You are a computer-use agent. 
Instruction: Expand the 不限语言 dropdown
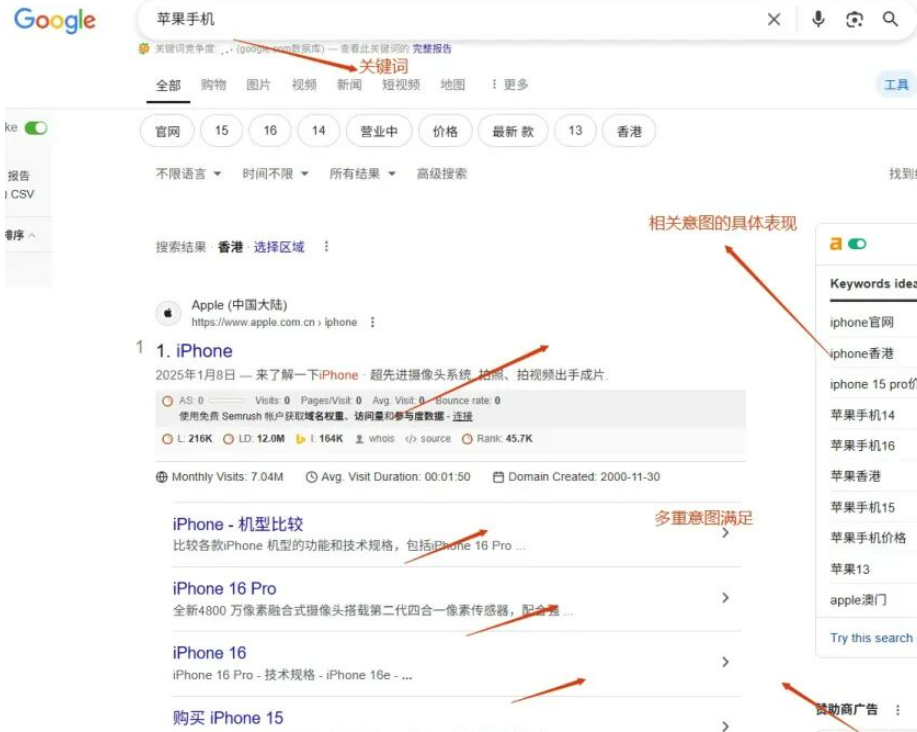pyautogui.click(x=188, y=174)
